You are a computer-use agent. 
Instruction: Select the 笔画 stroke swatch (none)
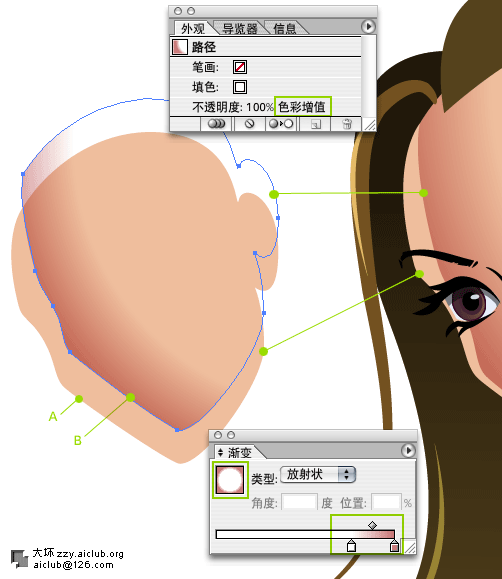(240, 67)
